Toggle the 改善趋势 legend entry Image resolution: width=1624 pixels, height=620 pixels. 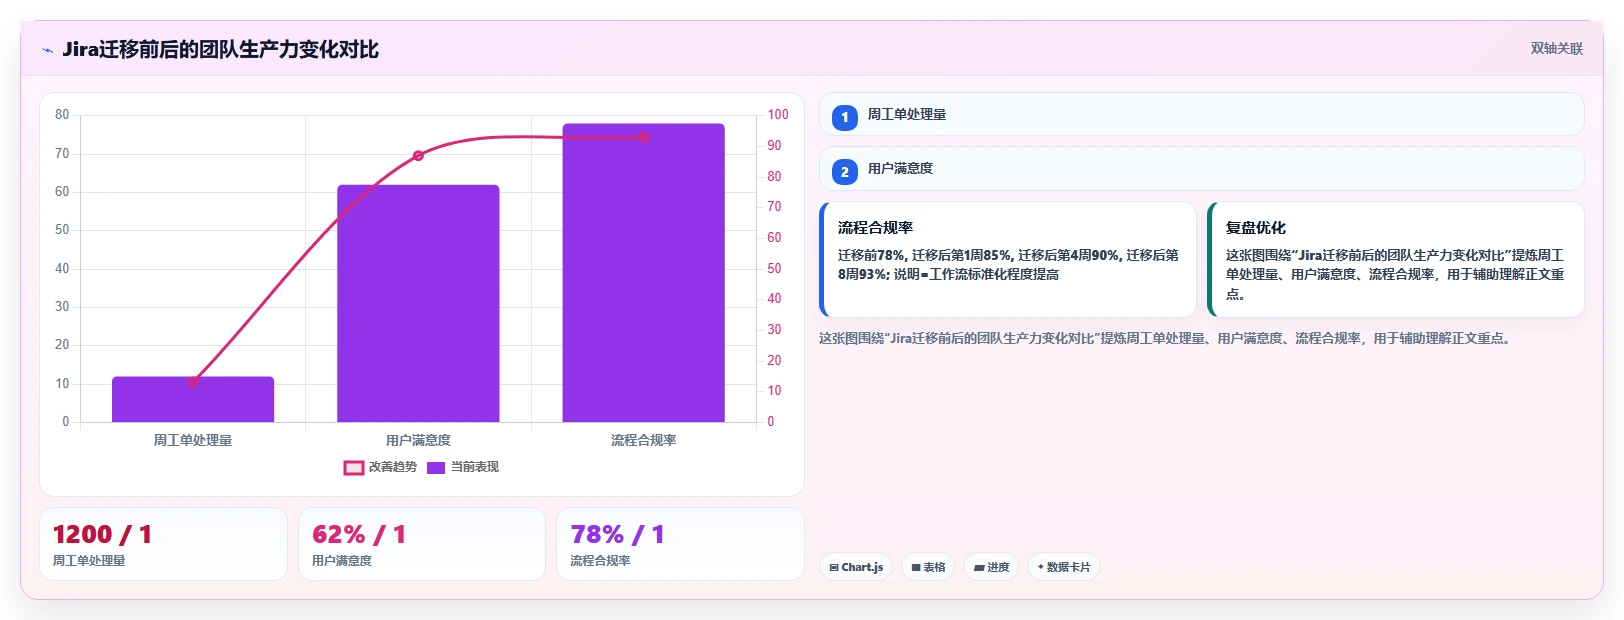click(380, 467)
